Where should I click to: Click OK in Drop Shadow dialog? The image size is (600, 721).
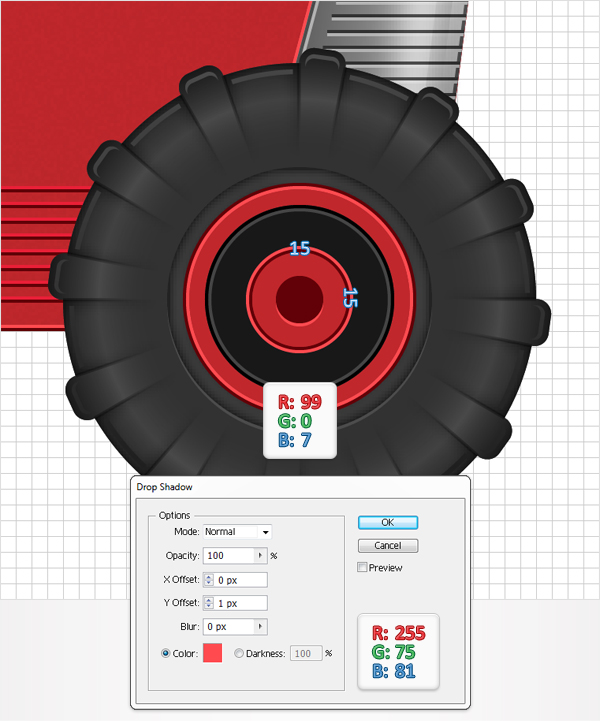[388, 522]
